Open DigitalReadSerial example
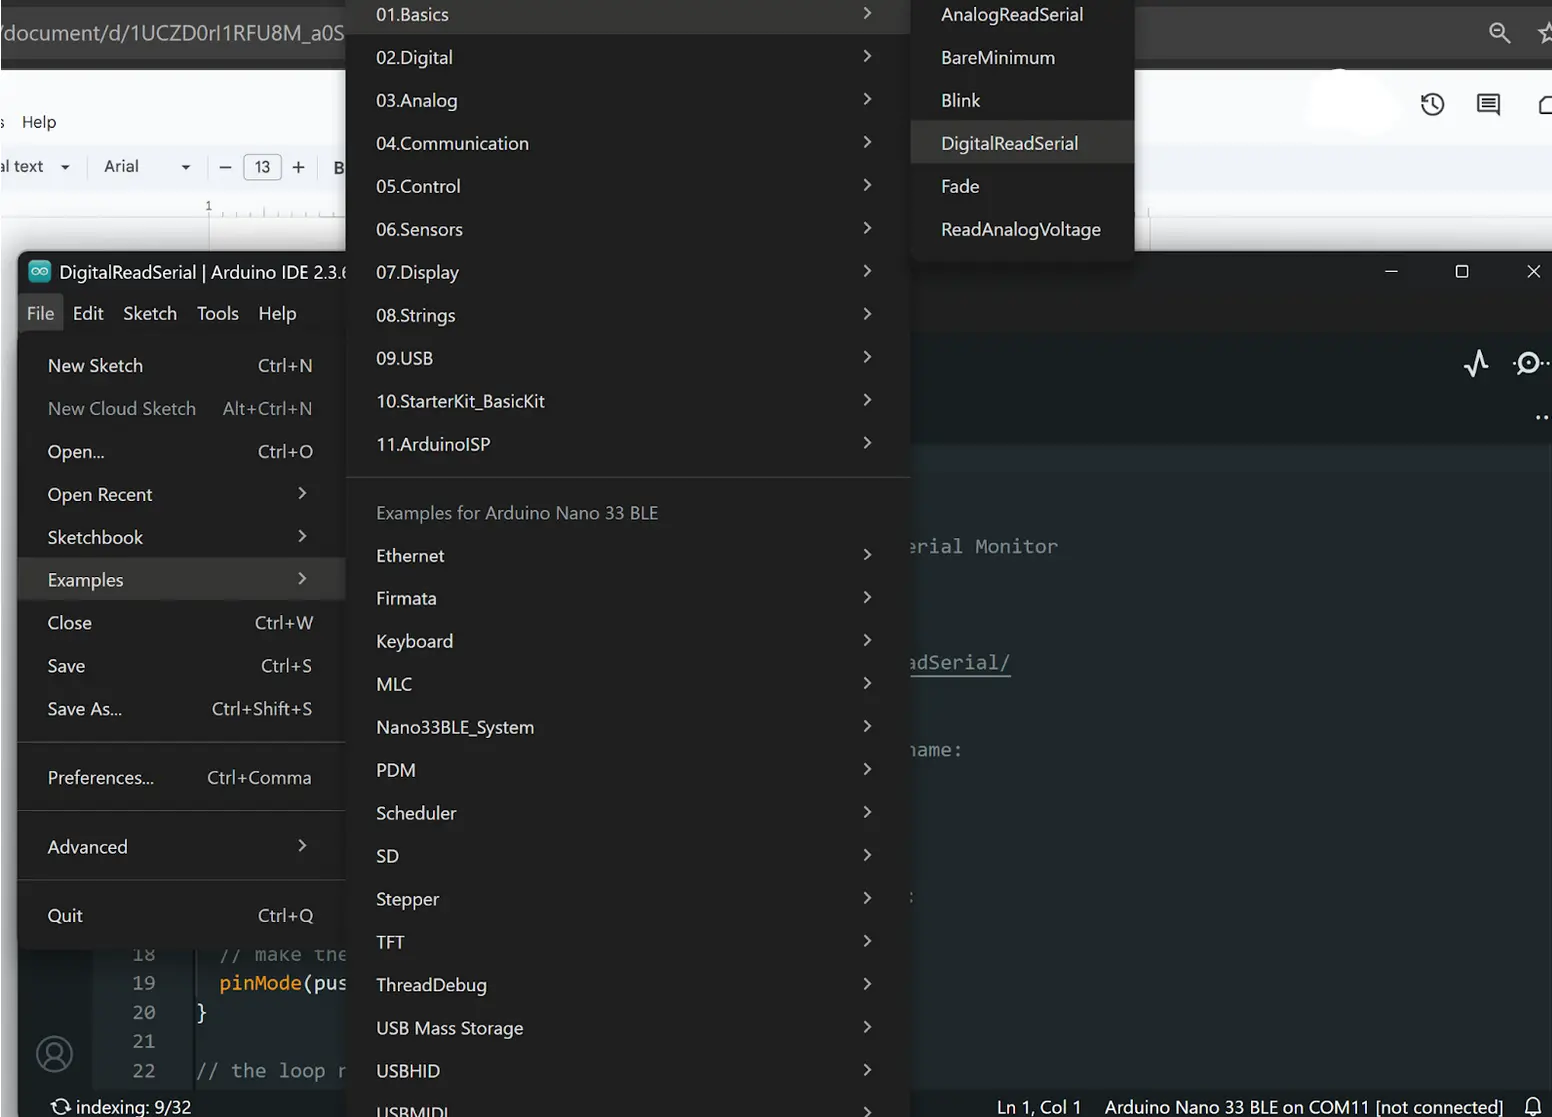Screen dimensions: 1552x1117 tap(1022, 144)
